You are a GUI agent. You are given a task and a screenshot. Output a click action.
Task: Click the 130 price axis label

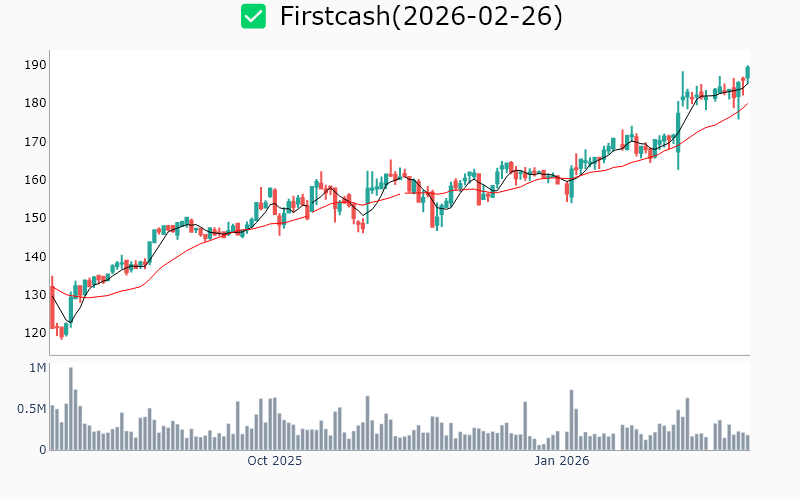point(37,295)
